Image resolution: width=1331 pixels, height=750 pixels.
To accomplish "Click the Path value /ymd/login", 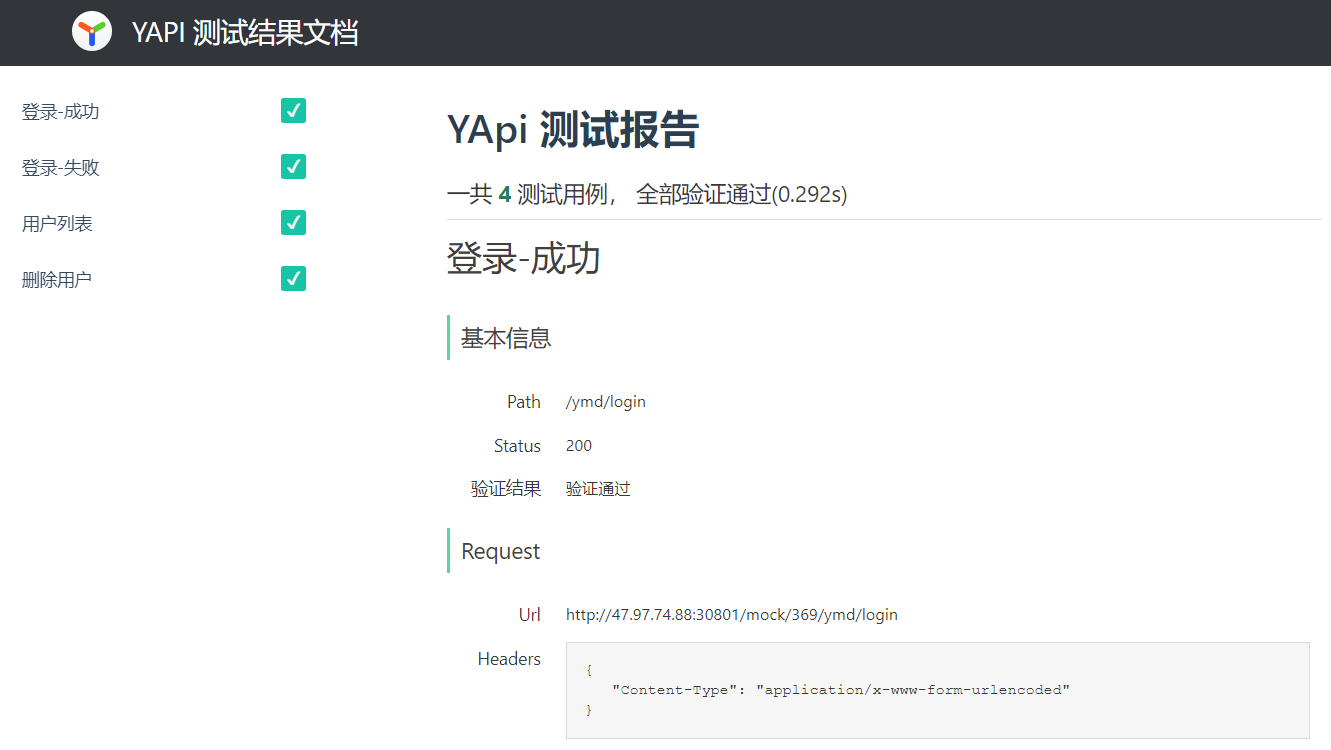I will tap(606, 402).
